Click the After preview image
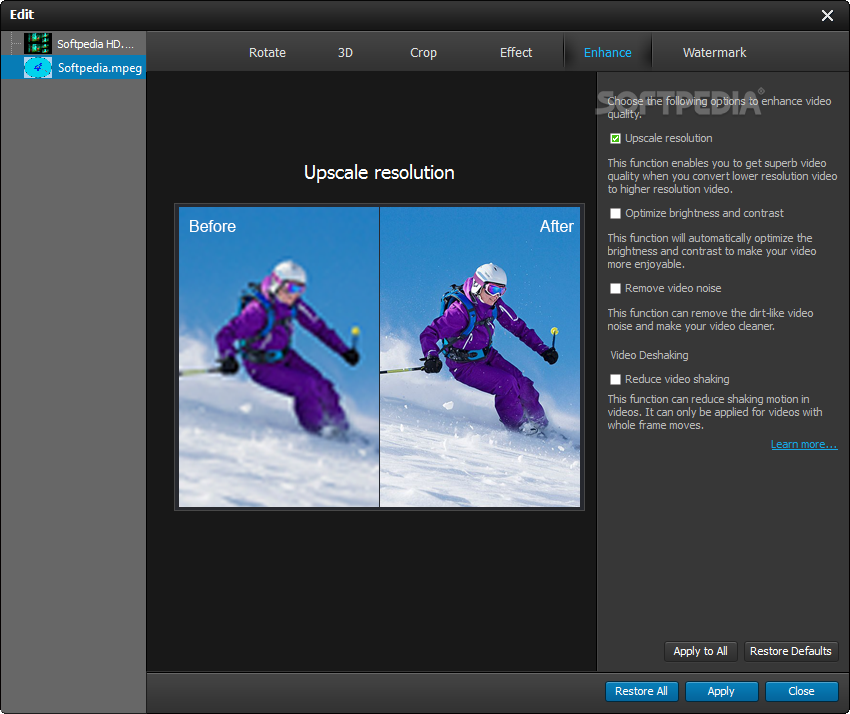The height and width of the screenshot is (714, 850). coord(480,357)
